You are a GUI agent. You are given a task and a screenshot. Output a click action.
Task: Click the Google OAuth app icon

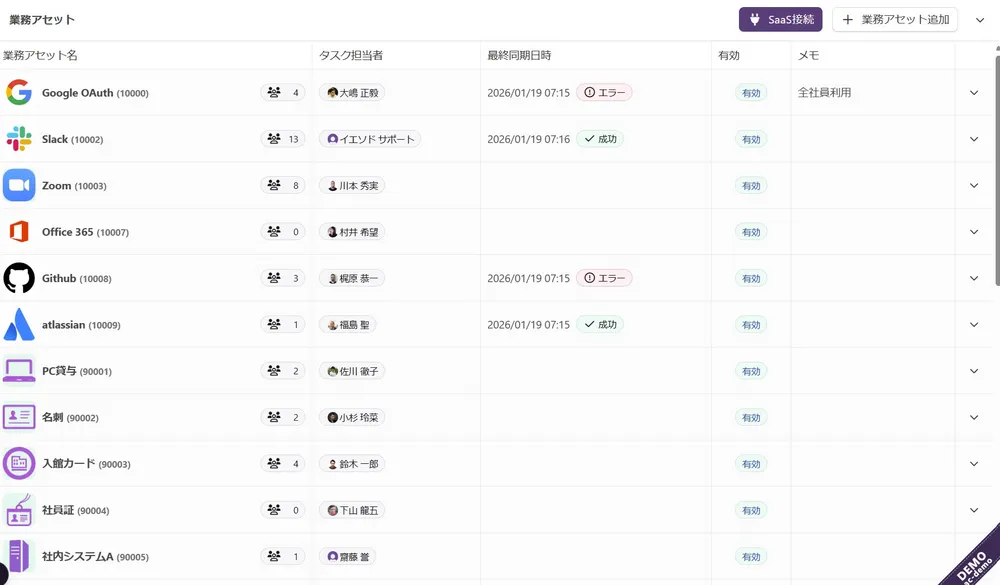coord(19,92)
